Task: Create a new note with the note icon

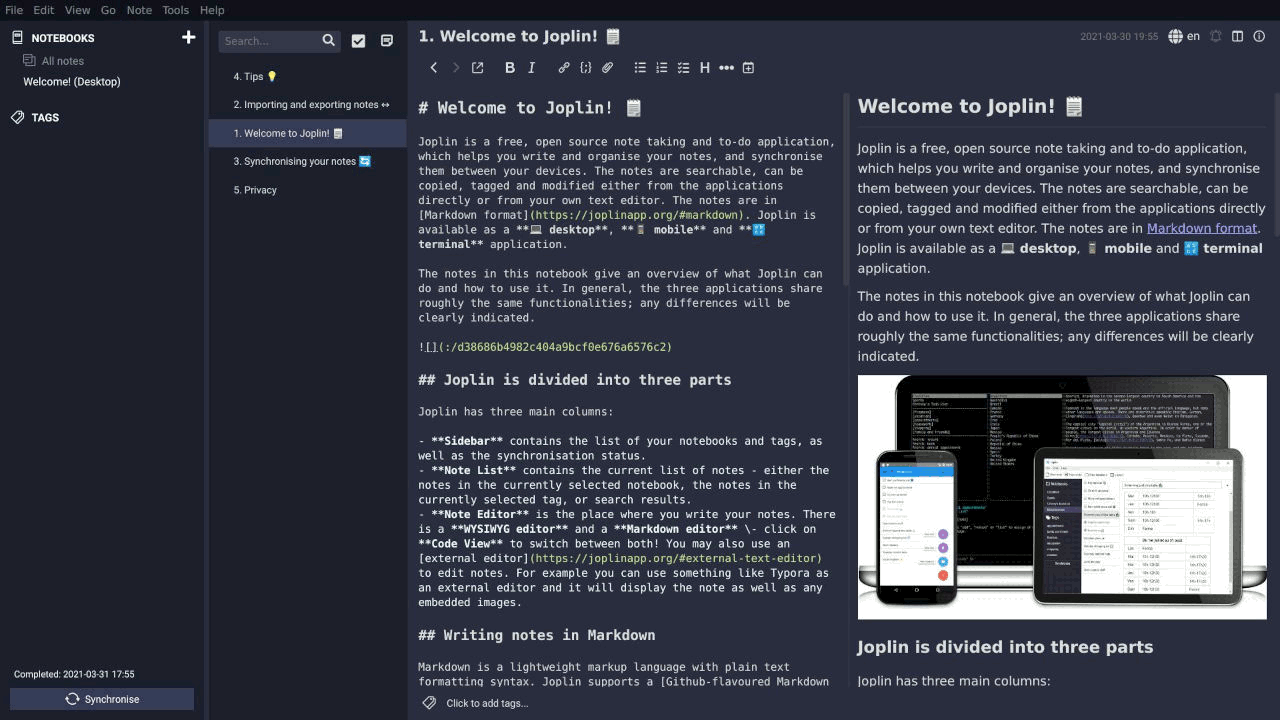Action: click(387, 41)
